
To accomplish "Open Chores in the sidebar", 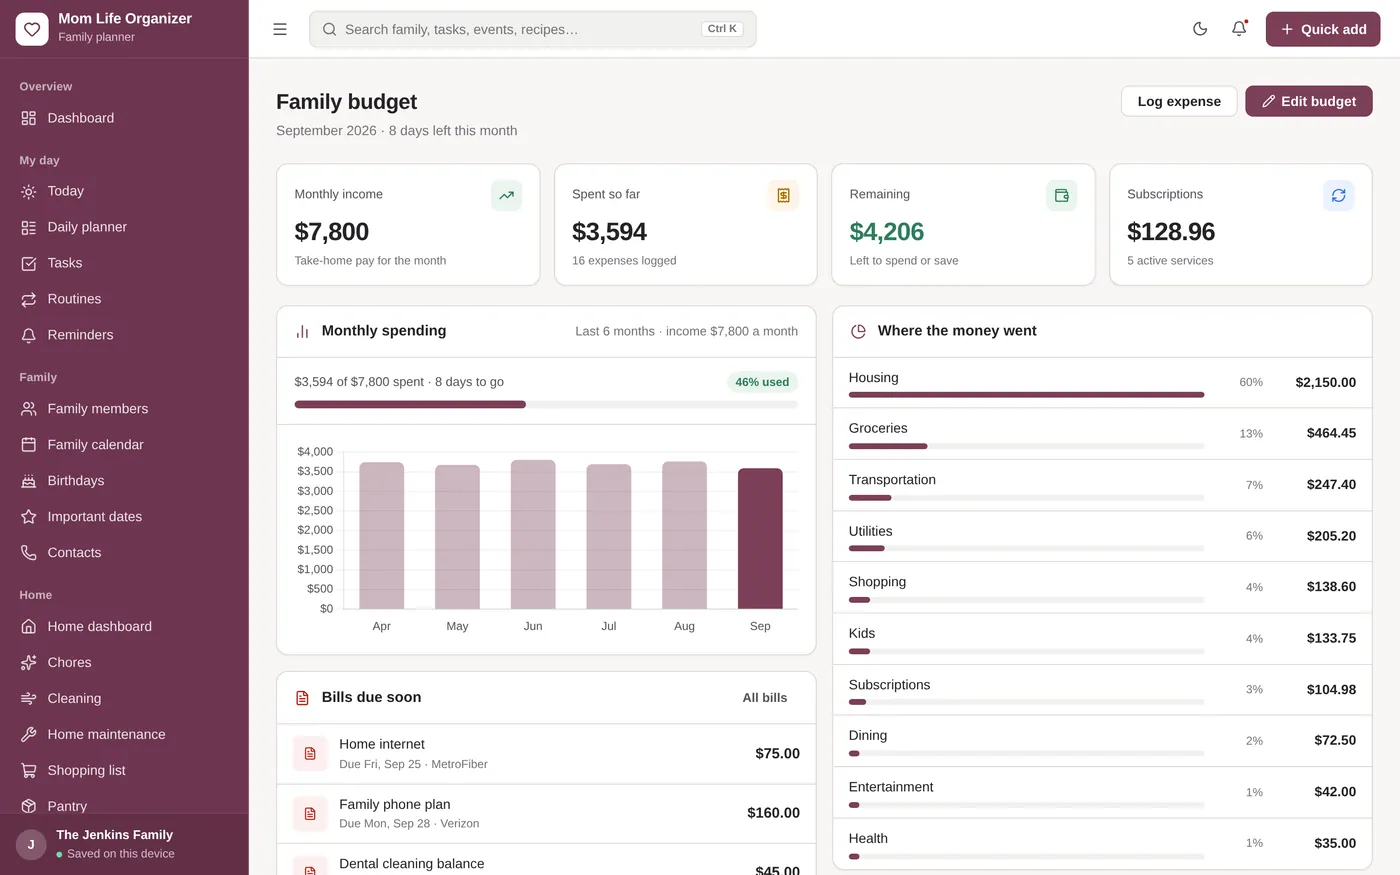I will click(x=124, y=663).
